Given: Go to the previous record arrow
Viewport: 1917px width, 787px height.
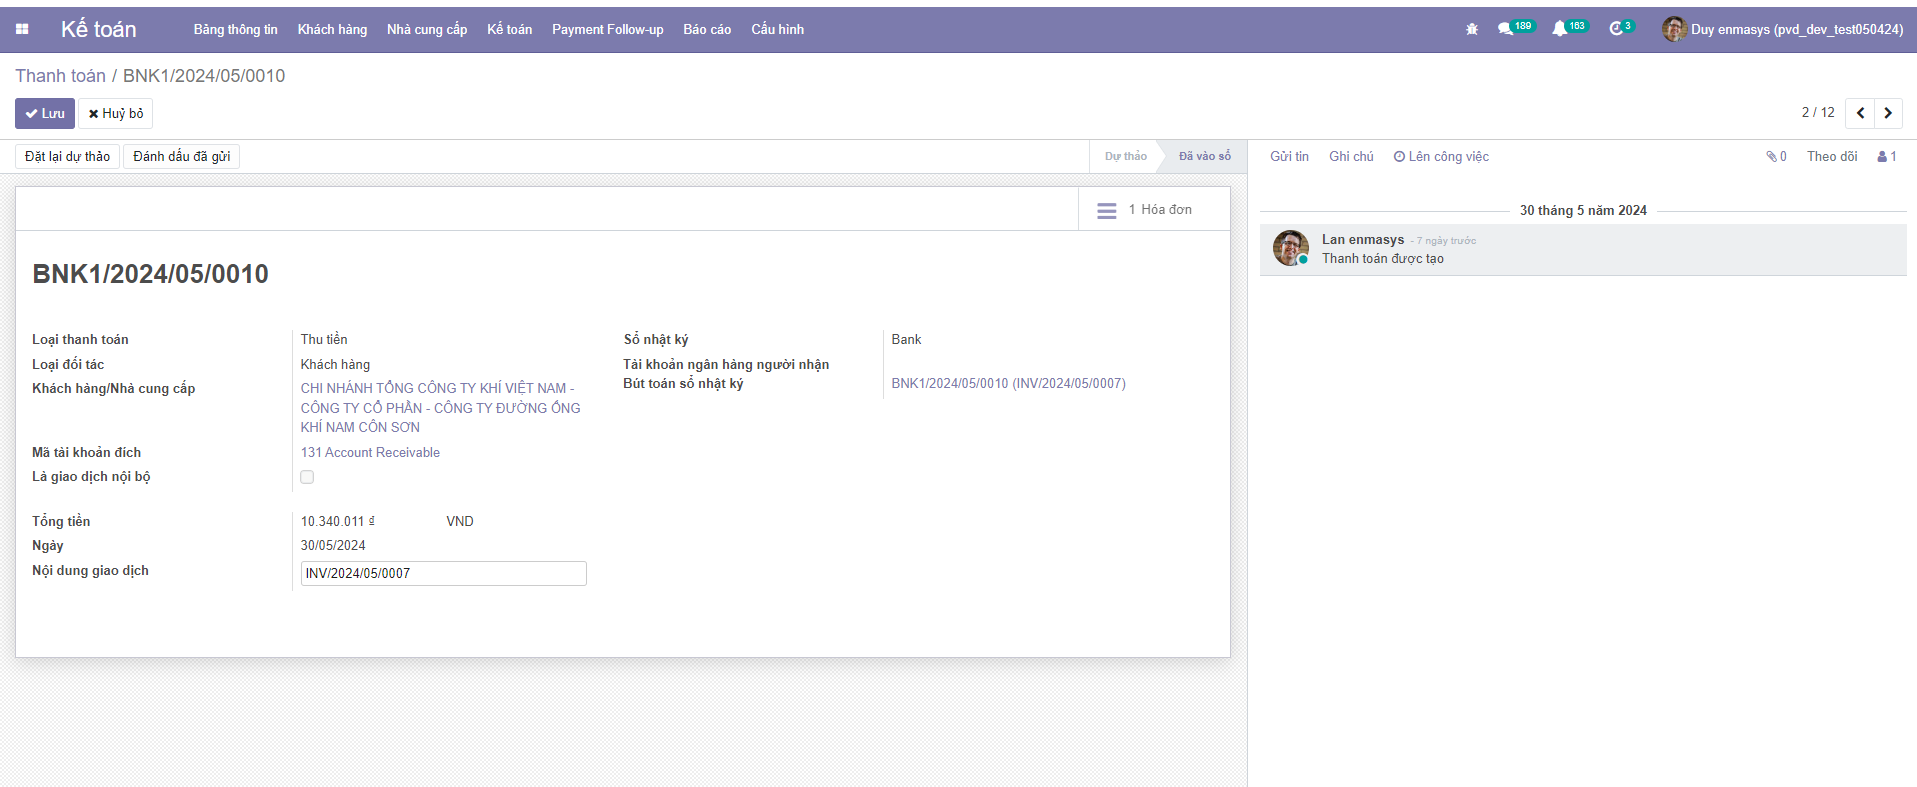Looking at the screenshot, I should [1860, 113].
